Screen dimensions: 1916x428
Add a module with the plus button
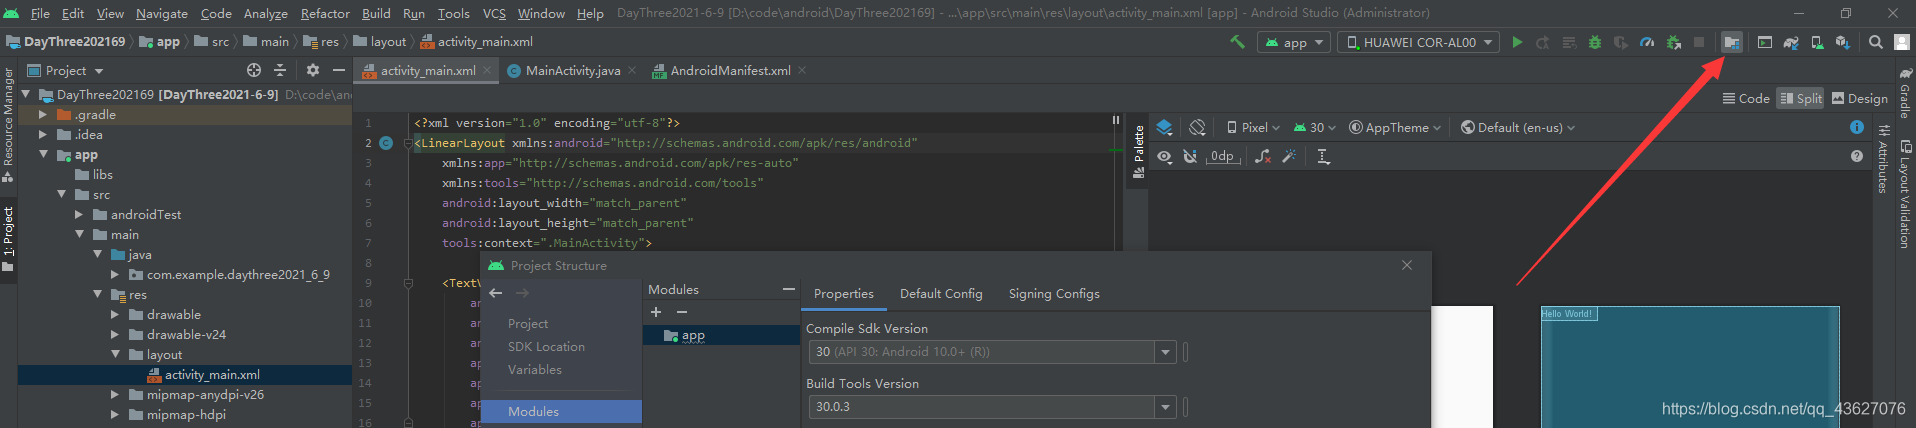pyautogui.click(x=656, y=313)
